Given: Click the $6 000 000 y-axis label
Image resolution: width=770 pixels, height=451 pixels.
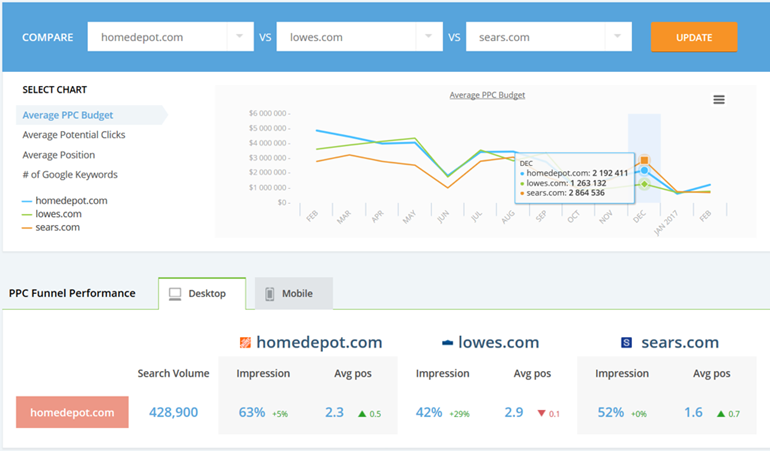Looking at the screenshot, I should click(268, 113).
